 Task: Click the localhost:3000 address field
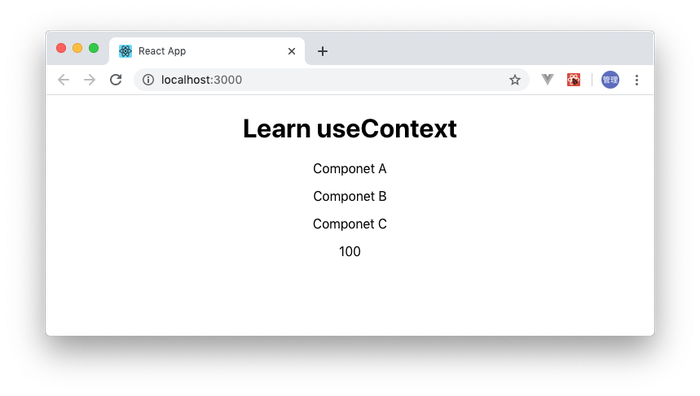click(x=331, y=80)
